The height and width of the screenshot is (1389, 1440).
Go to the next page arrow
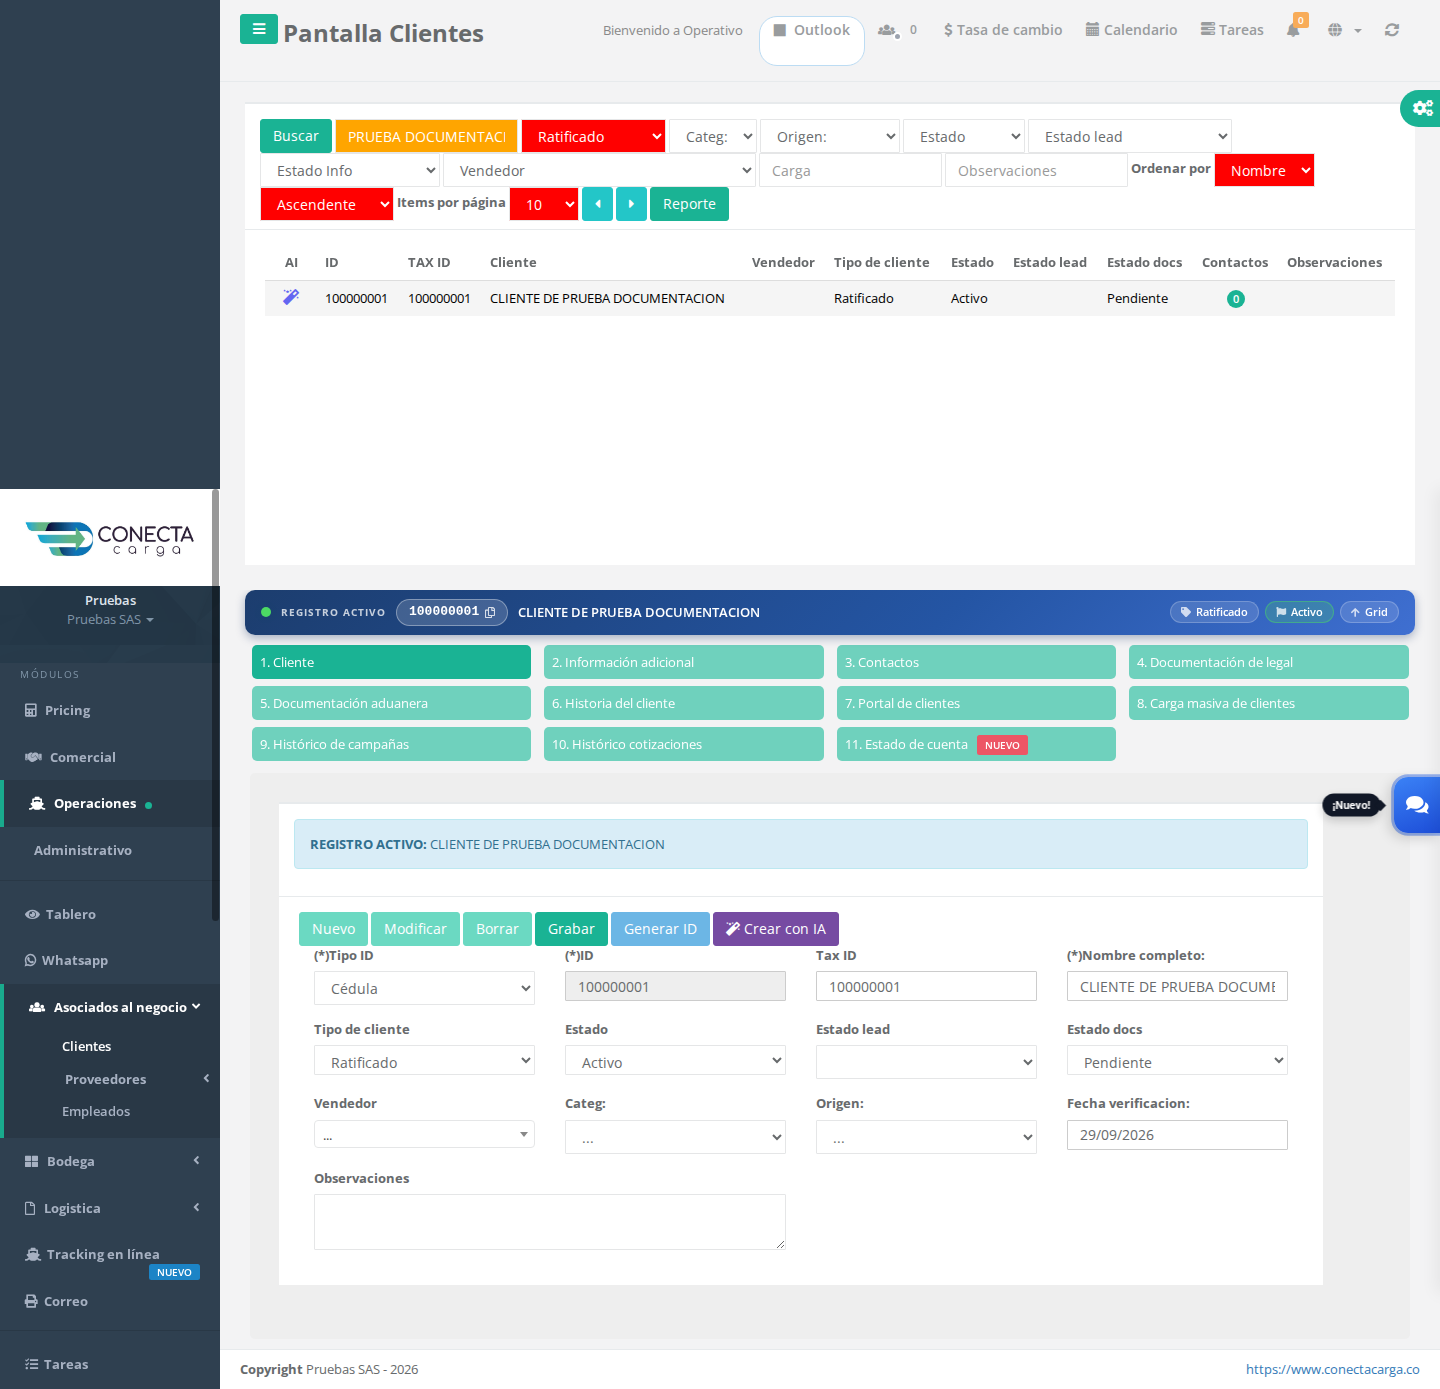631,204
